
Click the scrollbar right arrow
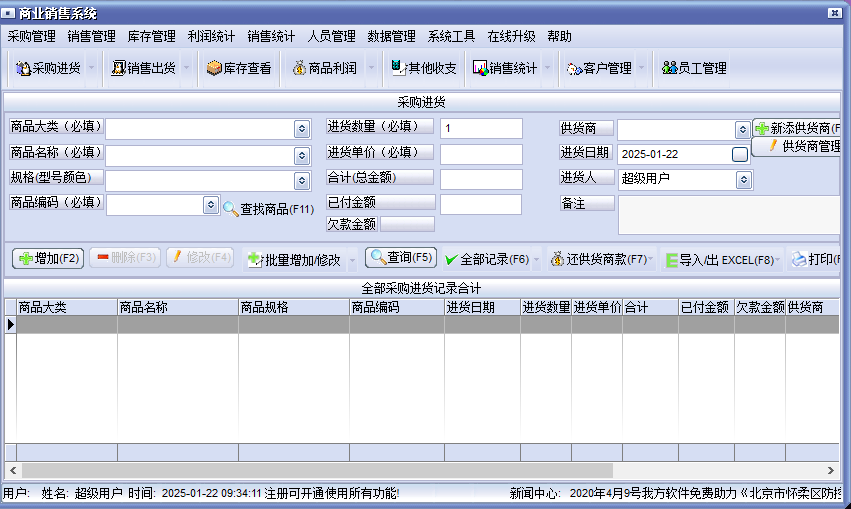pyautogui.click(x=831, y=470)
